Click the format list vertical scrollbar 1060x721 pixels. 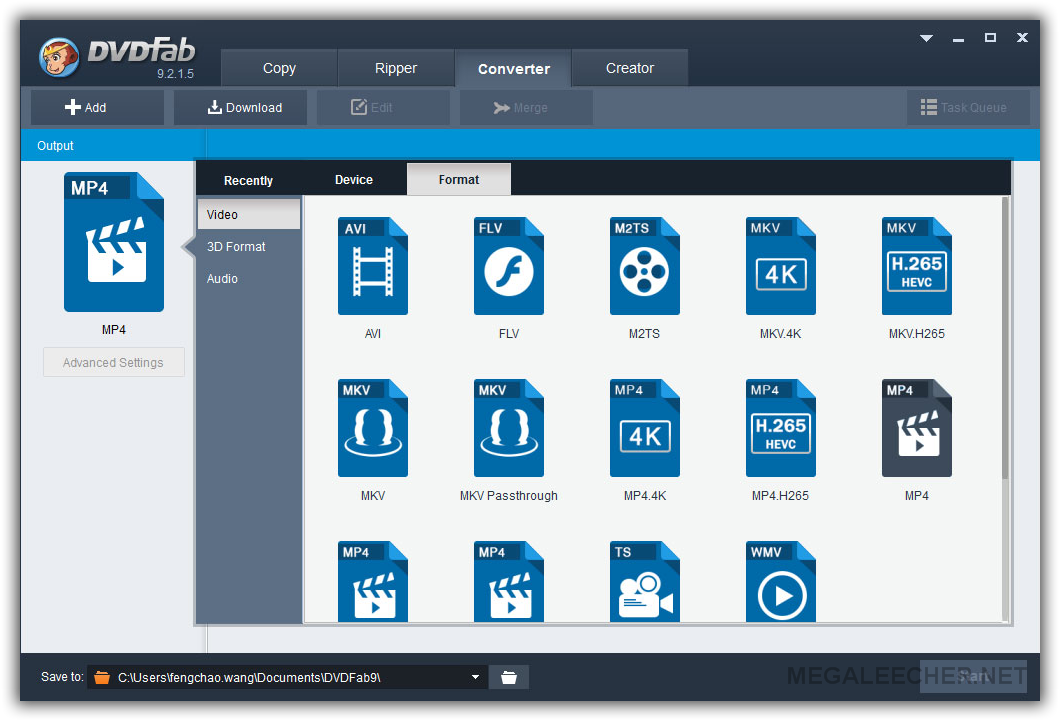click(x=1005, y=338)
